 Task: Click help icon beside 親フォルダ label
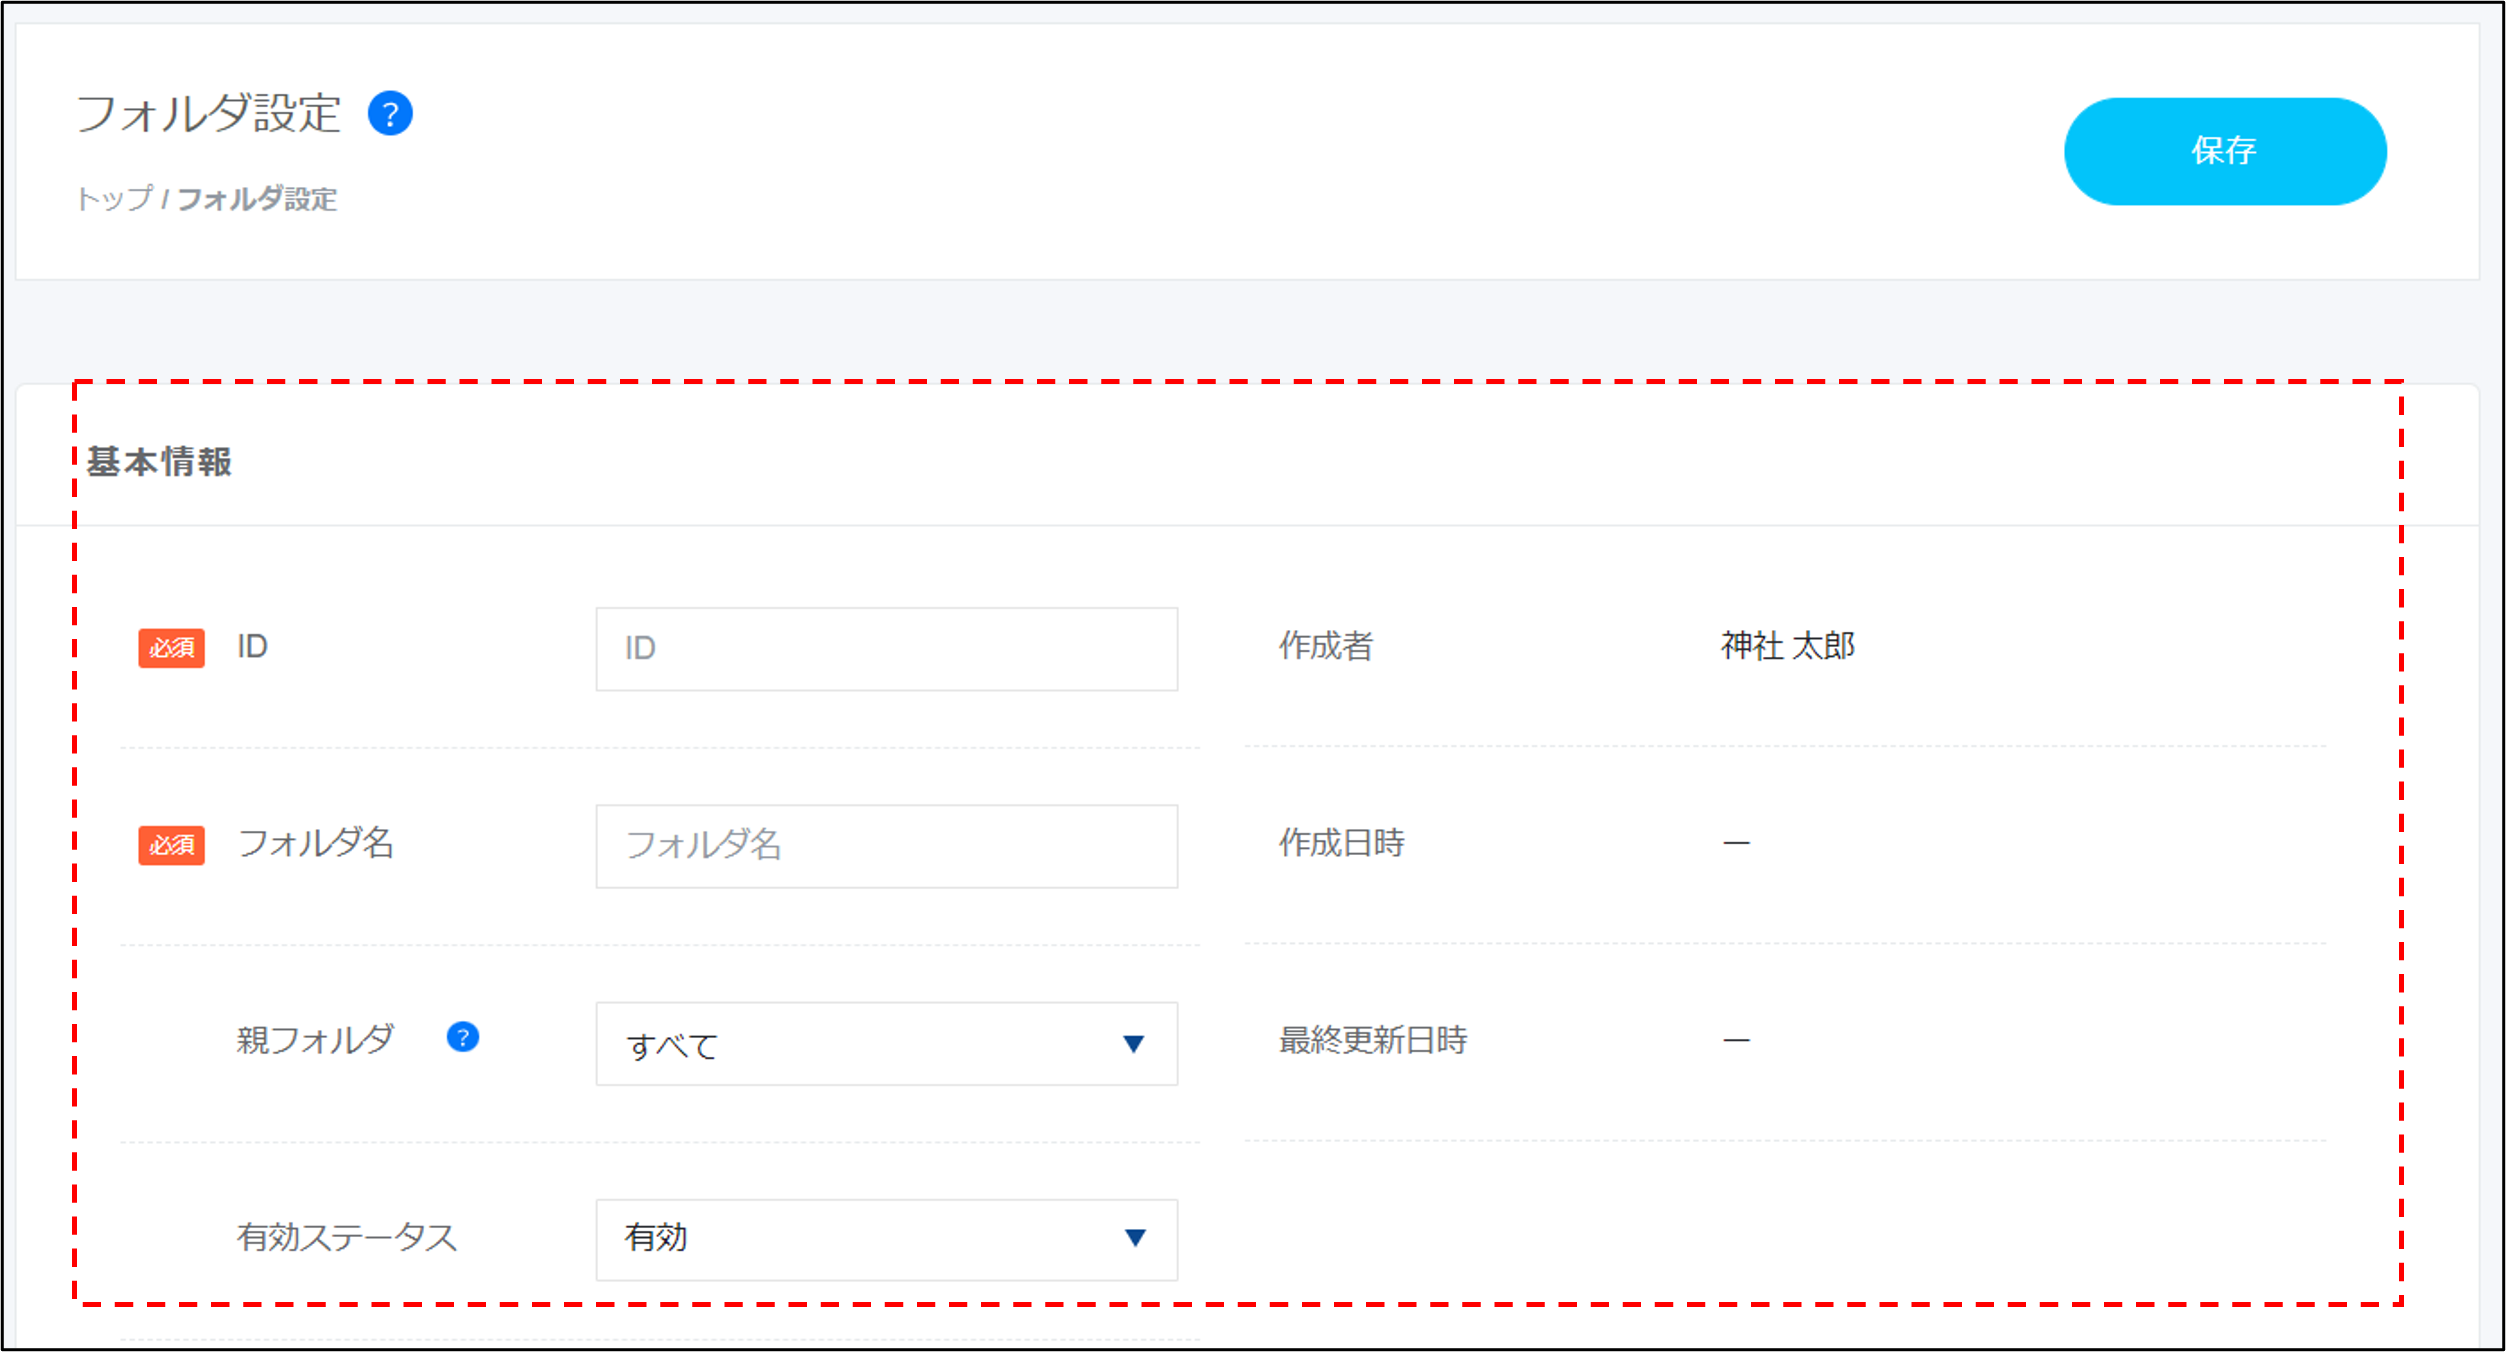[x=462, y=1037]
